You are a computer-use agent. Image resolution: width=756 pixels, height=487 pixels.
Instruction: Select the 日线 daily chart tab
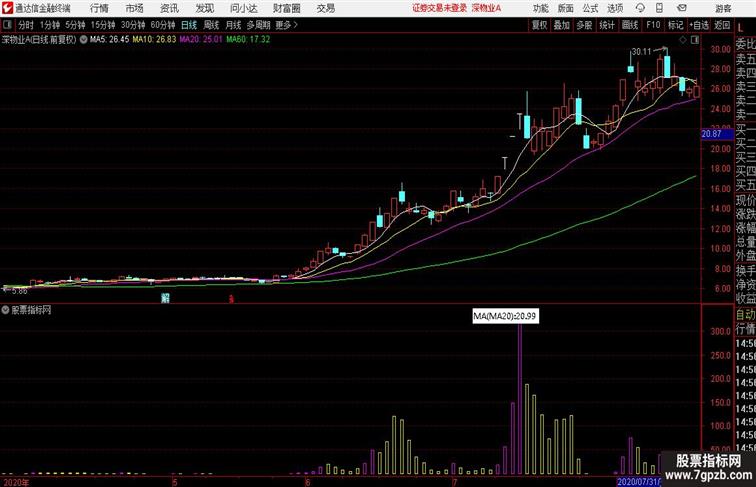point(189,25)
